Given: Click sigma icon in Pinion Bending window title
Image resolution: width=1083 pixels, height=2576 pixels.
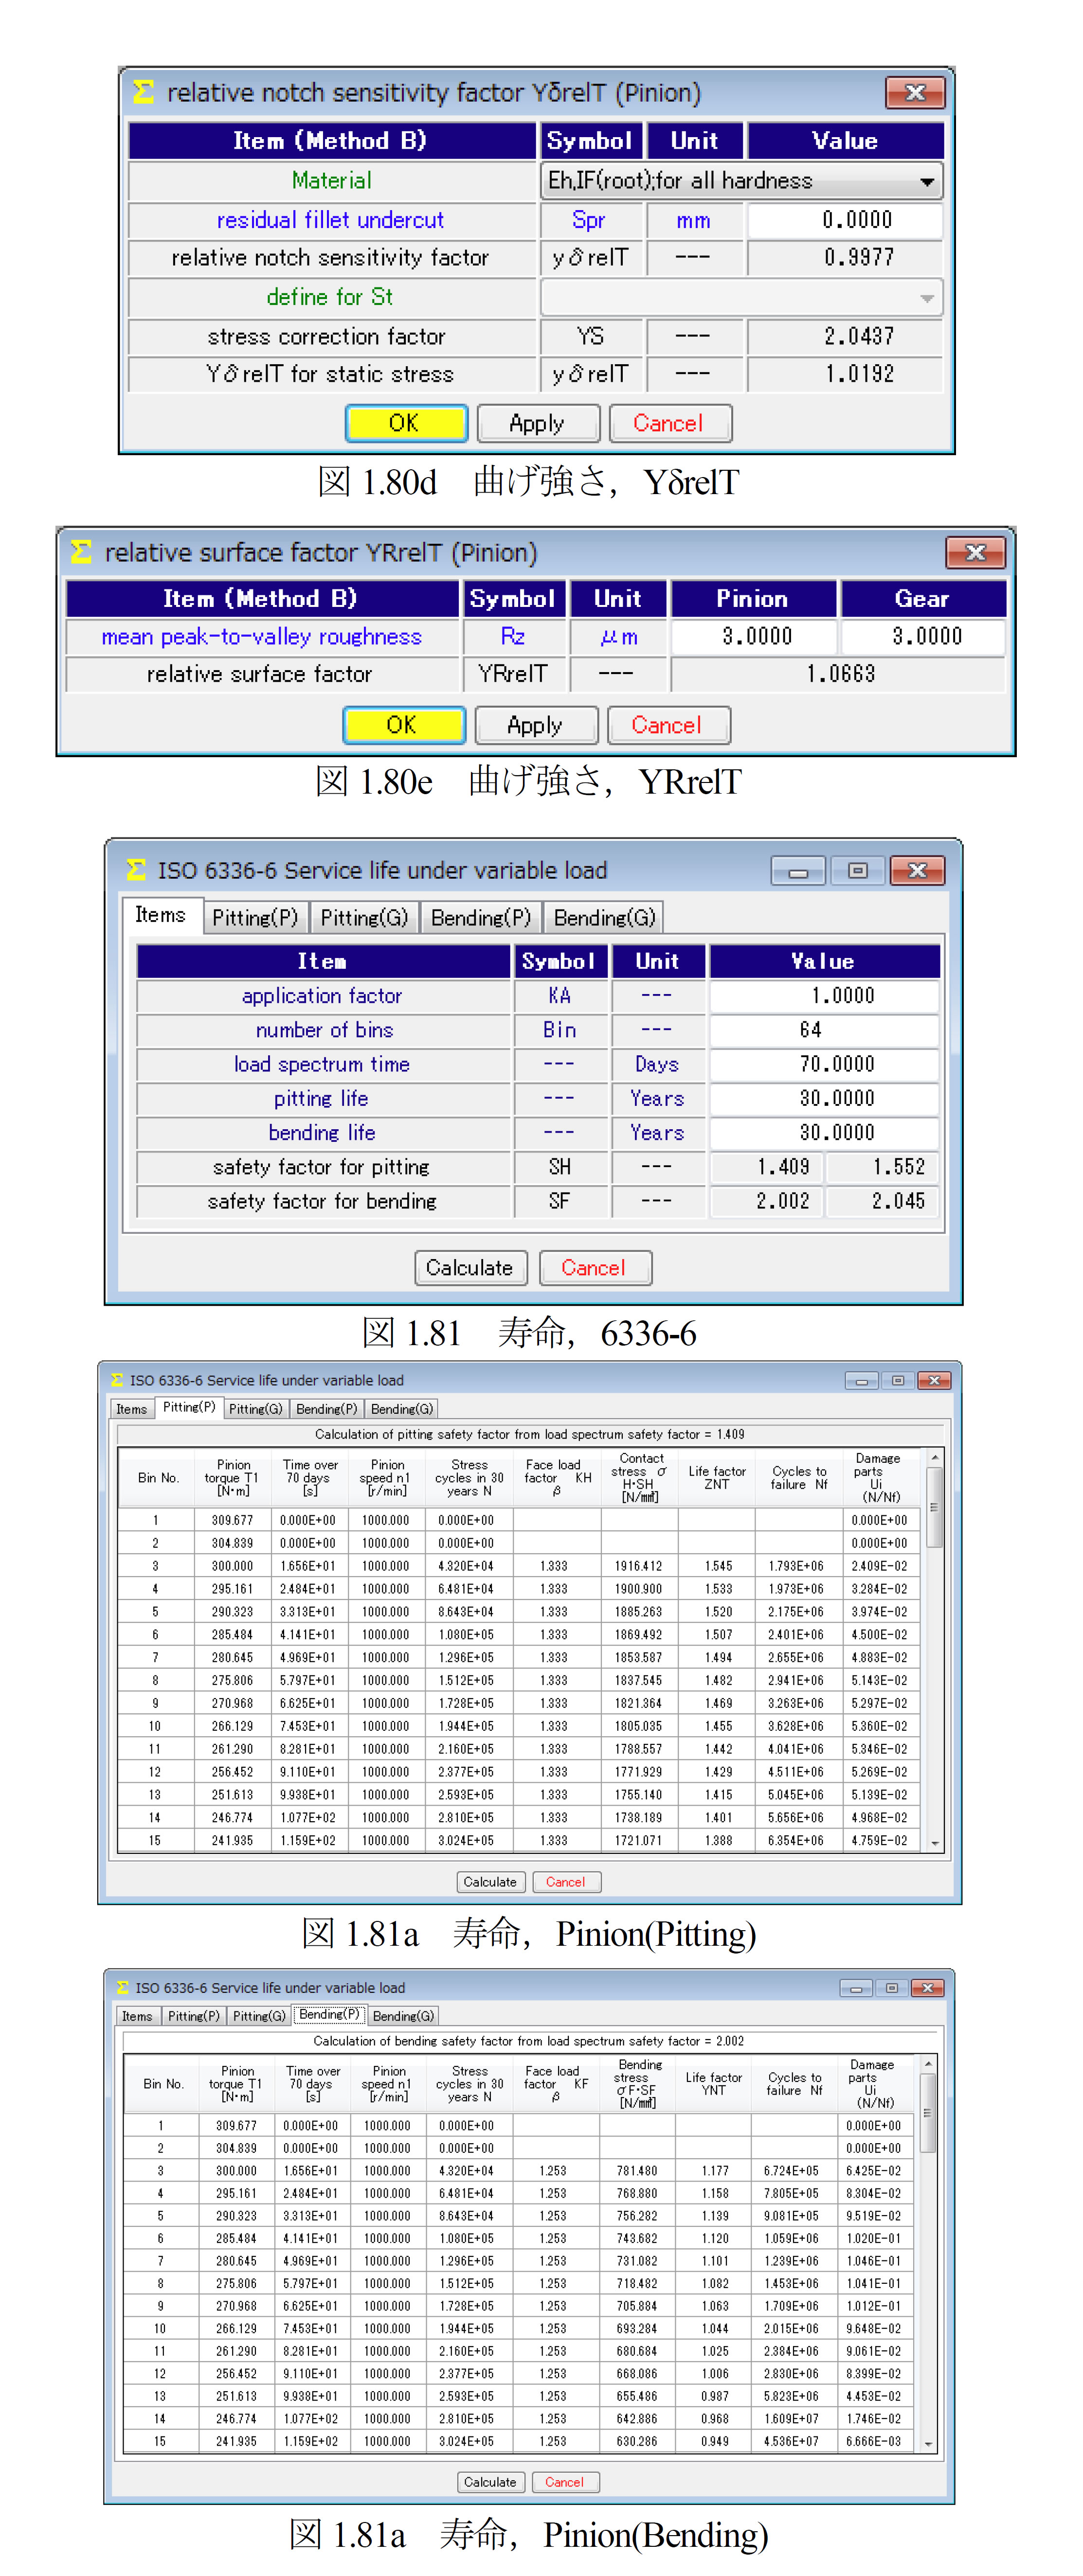Looking at the screenshot, I should coord(123,1987).
